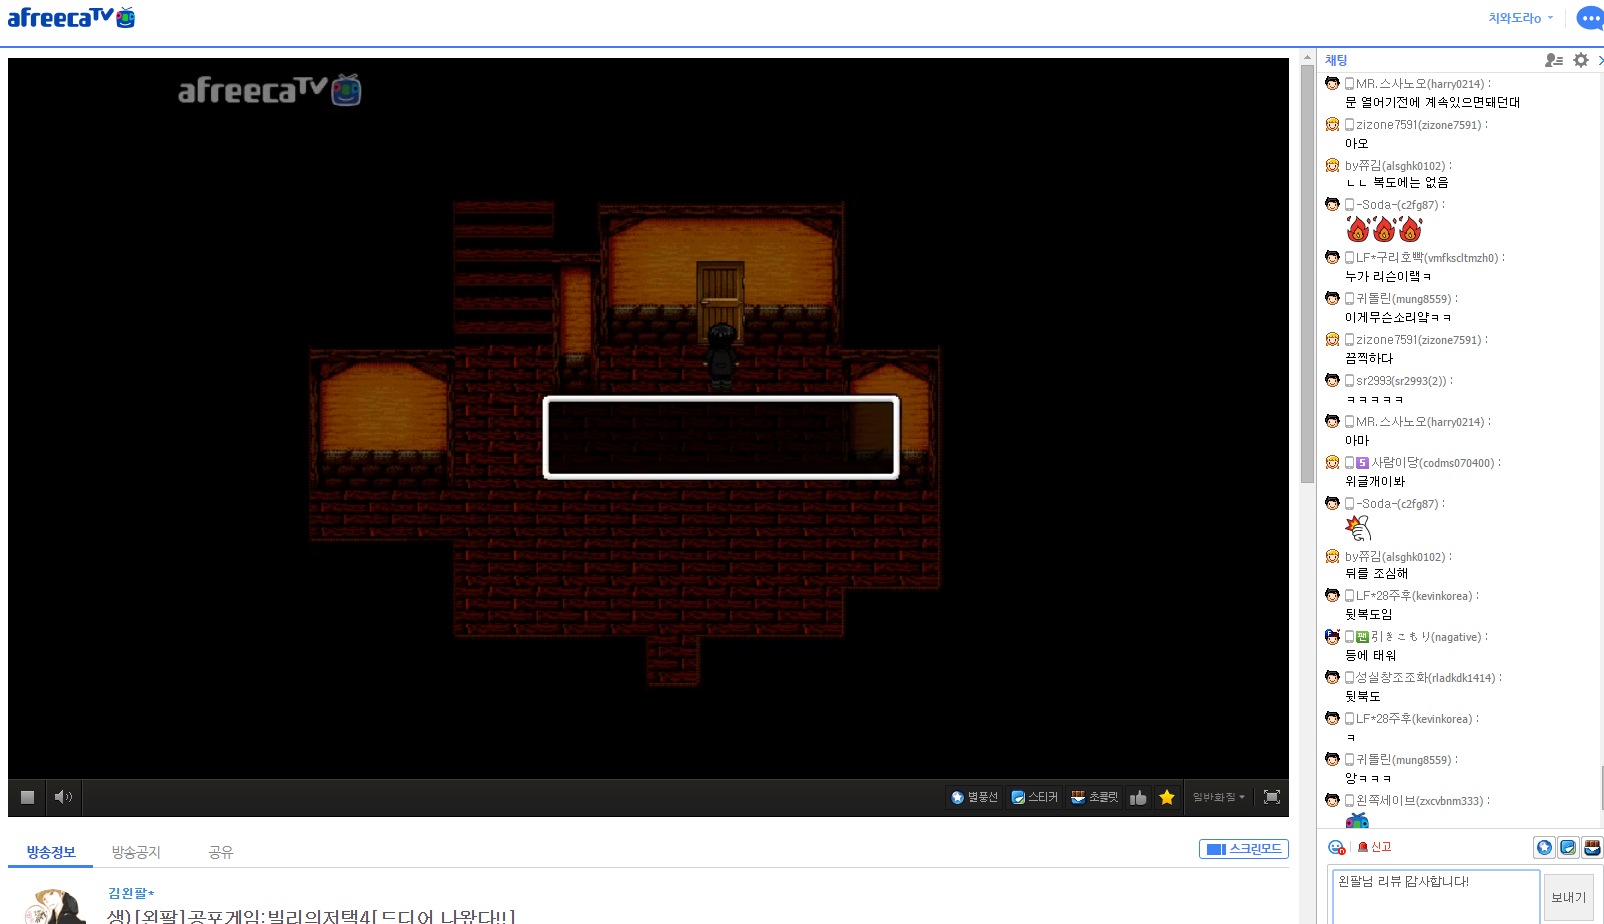Click user 성실장조조화(rladkdk1414)
The height and width of the screenshot is (924, 1604).
point(1426,678)
